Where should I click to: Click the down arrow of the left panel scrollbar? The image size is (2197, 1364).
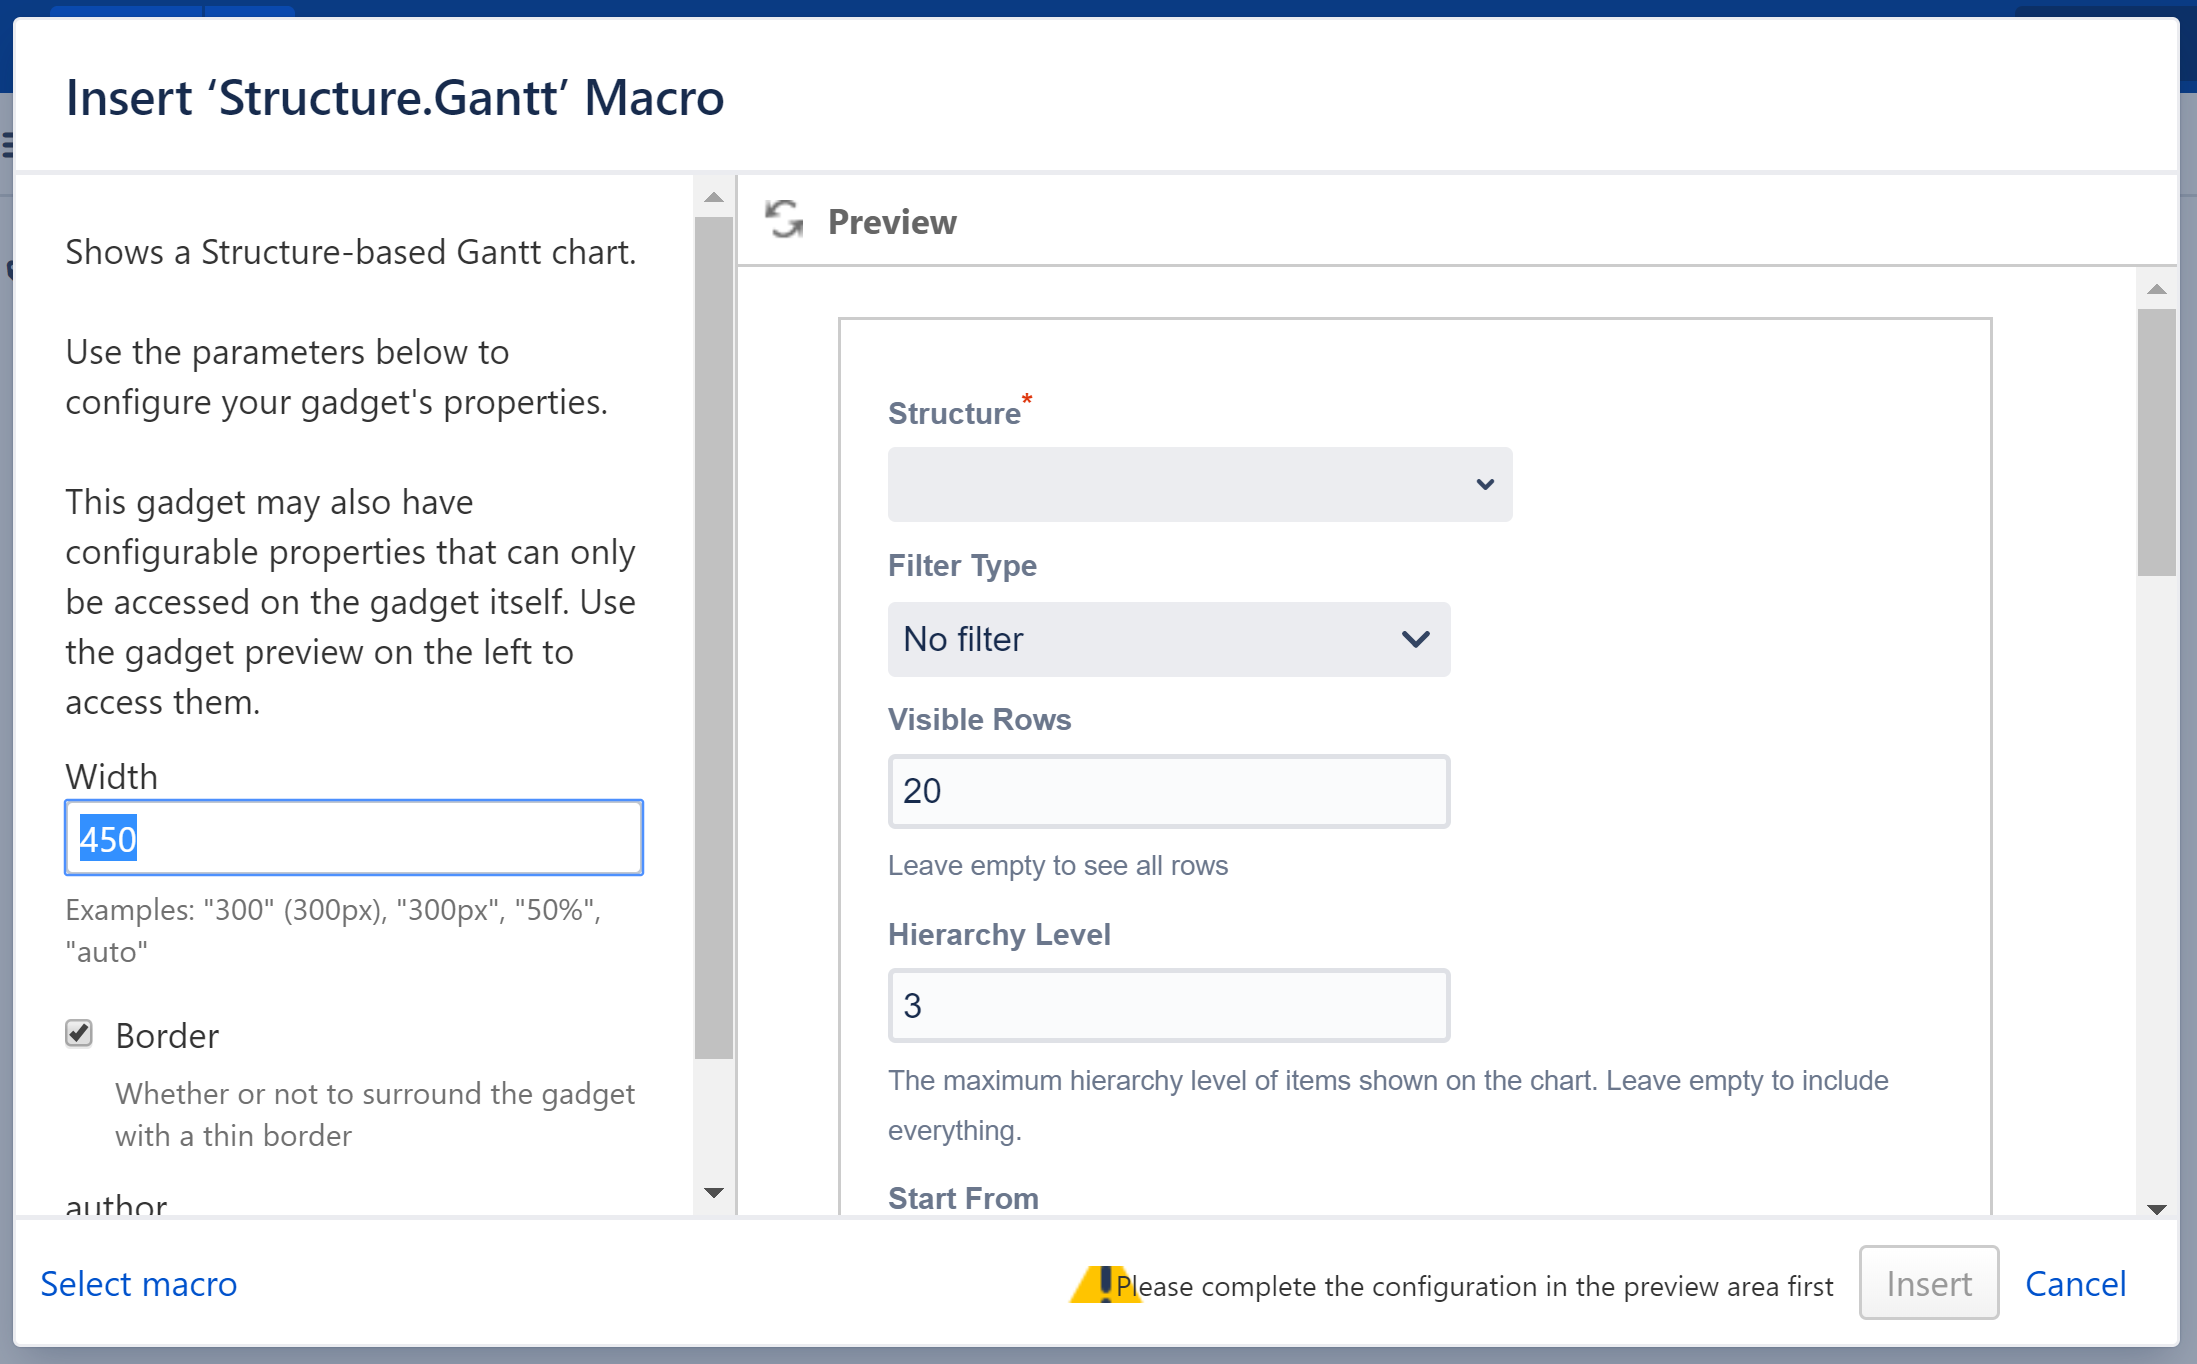pyautogui.click(x=713, y=1191)
